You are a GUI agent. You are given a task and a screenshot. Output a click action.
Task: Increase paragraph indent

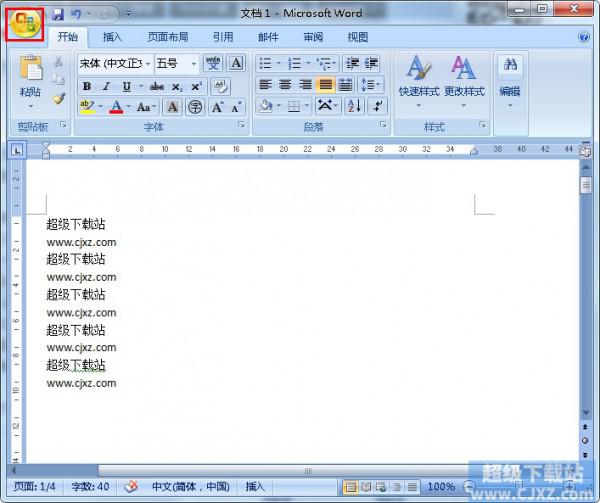coord(371,63)
